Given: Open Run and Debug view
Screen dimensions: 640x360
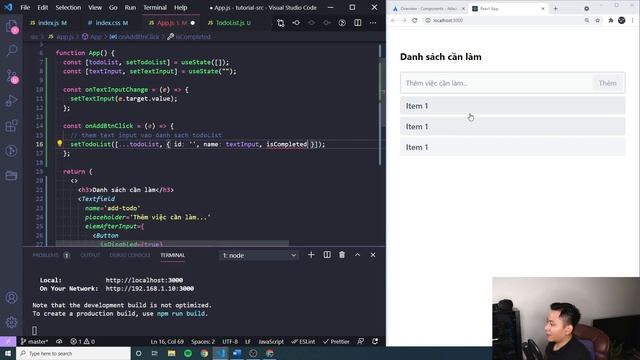Looking at the screenshot, I should click(x=11, y=100).
